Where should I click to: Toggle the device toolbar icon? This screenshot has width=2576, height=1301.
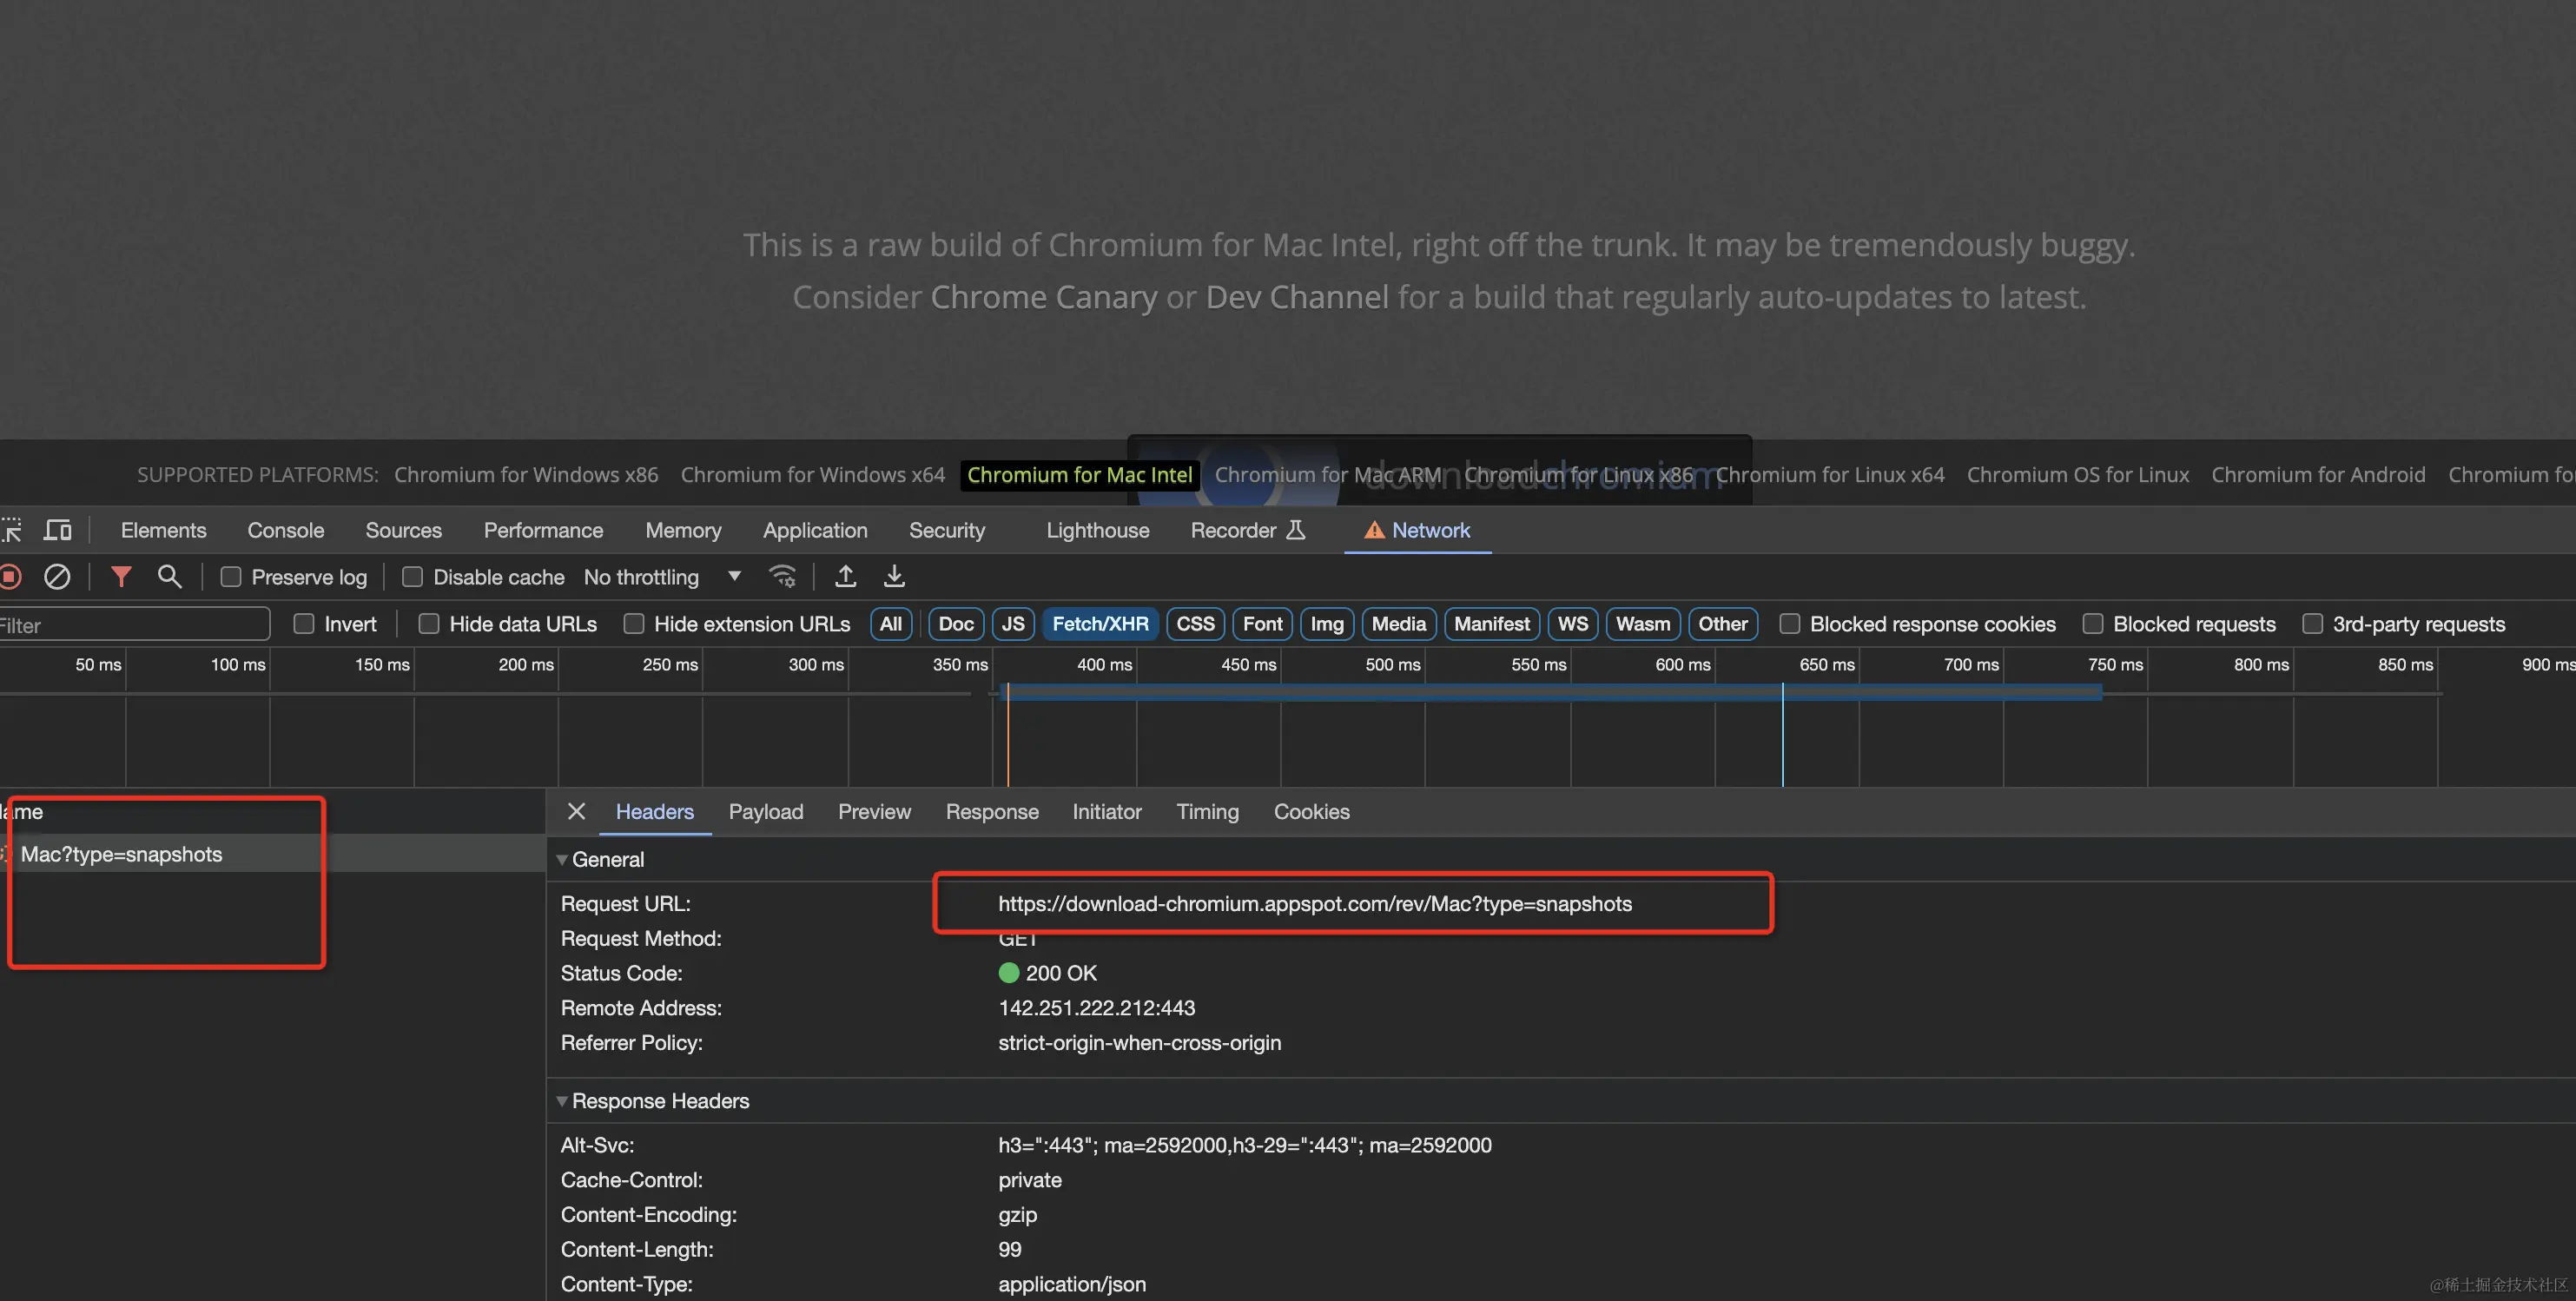pos(58,530)
